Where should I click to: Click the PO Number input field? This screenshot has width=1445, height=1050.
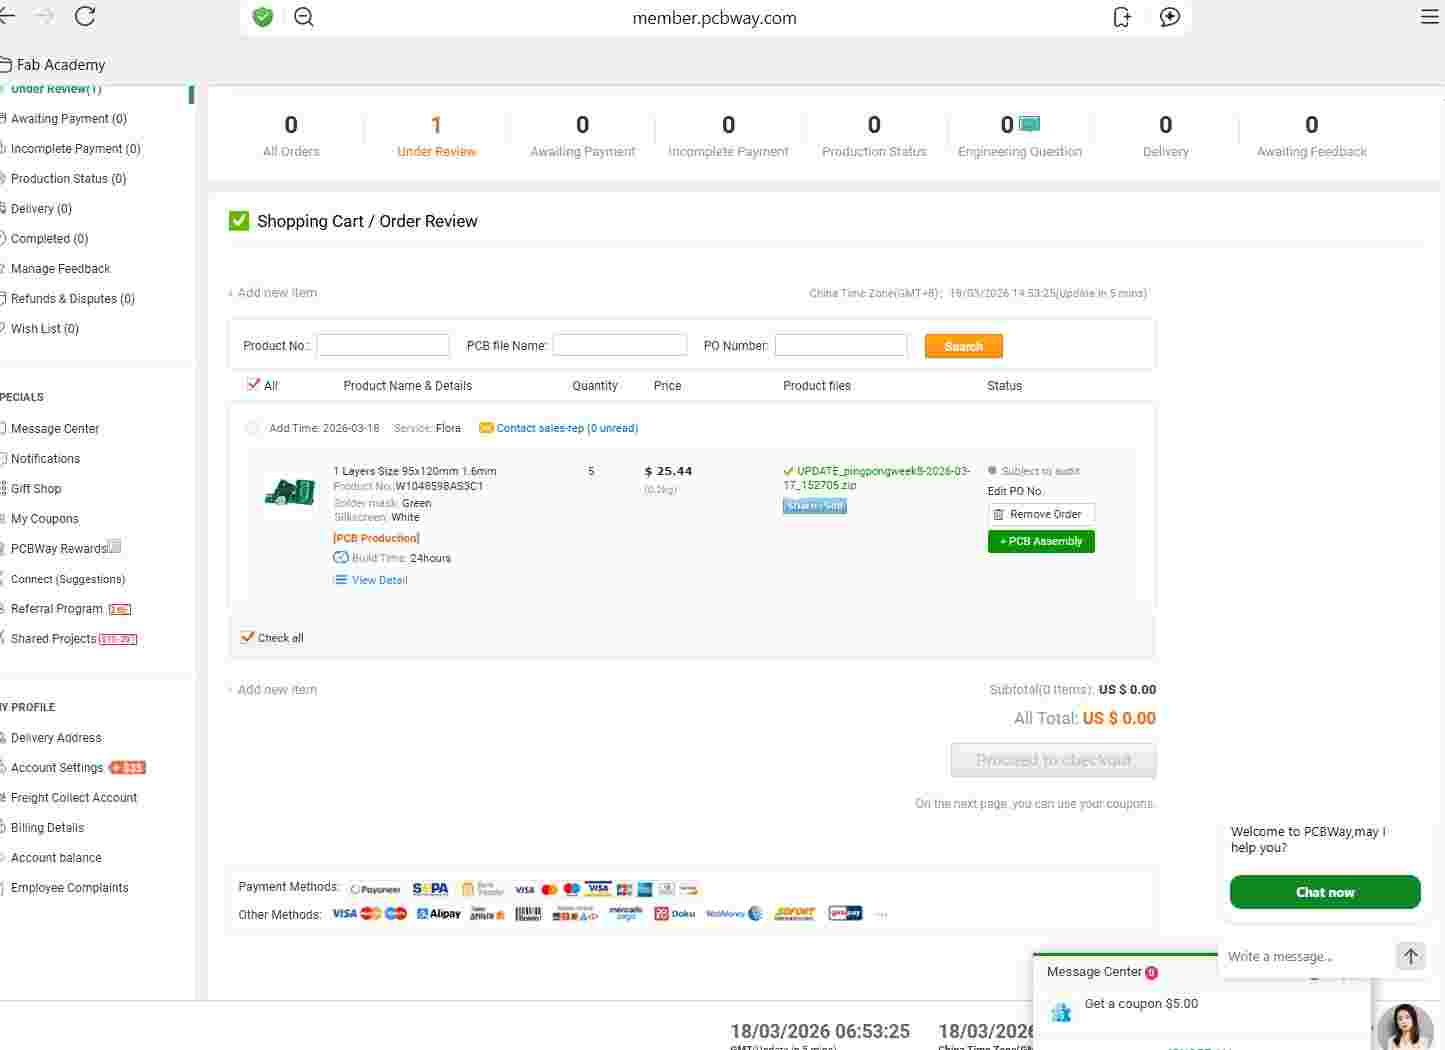(x=841, y=345)
